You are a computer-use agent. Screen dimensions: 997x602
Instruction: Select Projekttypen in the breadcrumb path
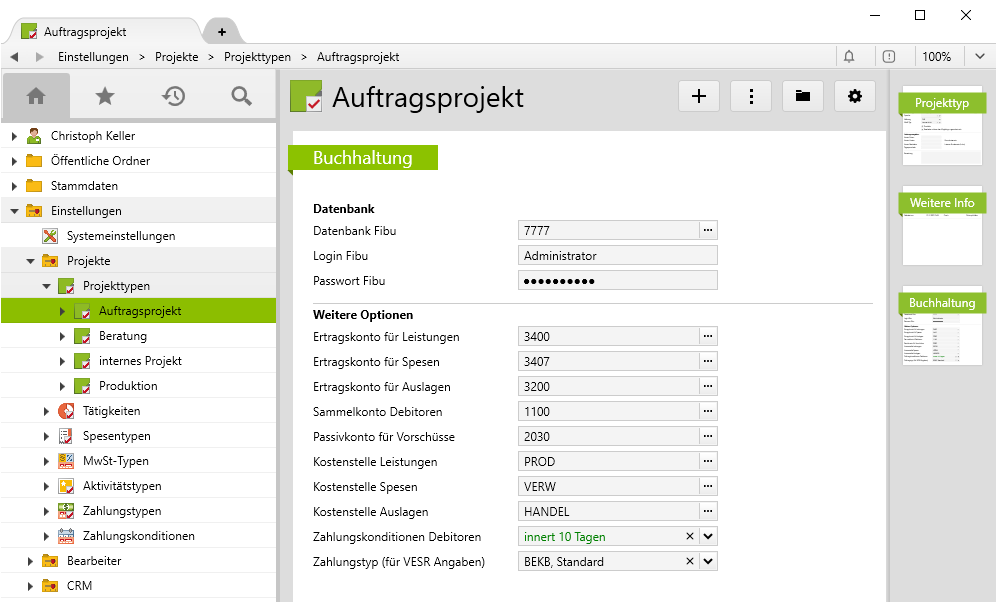coord(255,57)
